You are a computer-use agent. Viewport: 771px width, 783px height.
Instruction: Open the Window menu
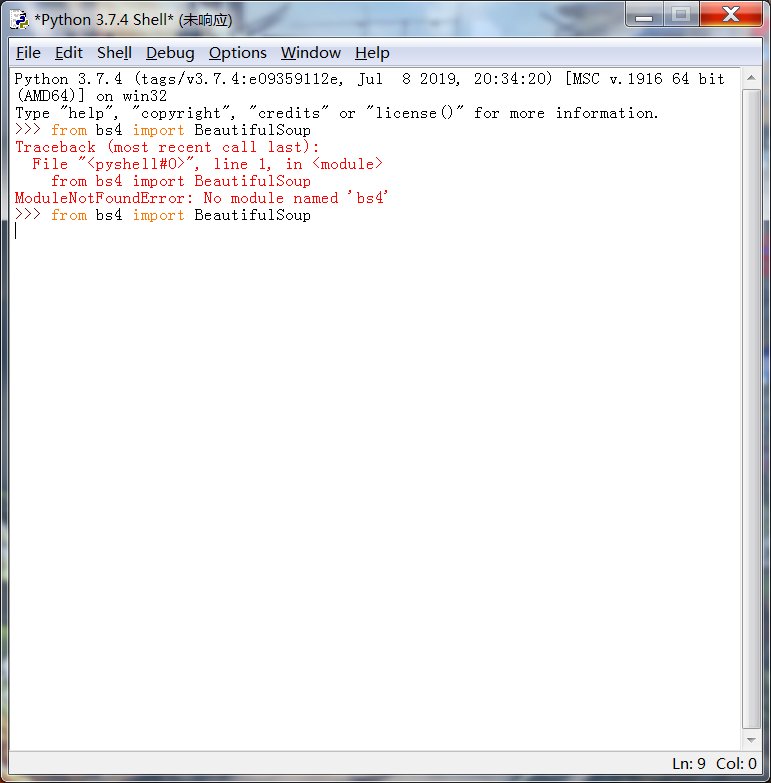click(310, 53)
